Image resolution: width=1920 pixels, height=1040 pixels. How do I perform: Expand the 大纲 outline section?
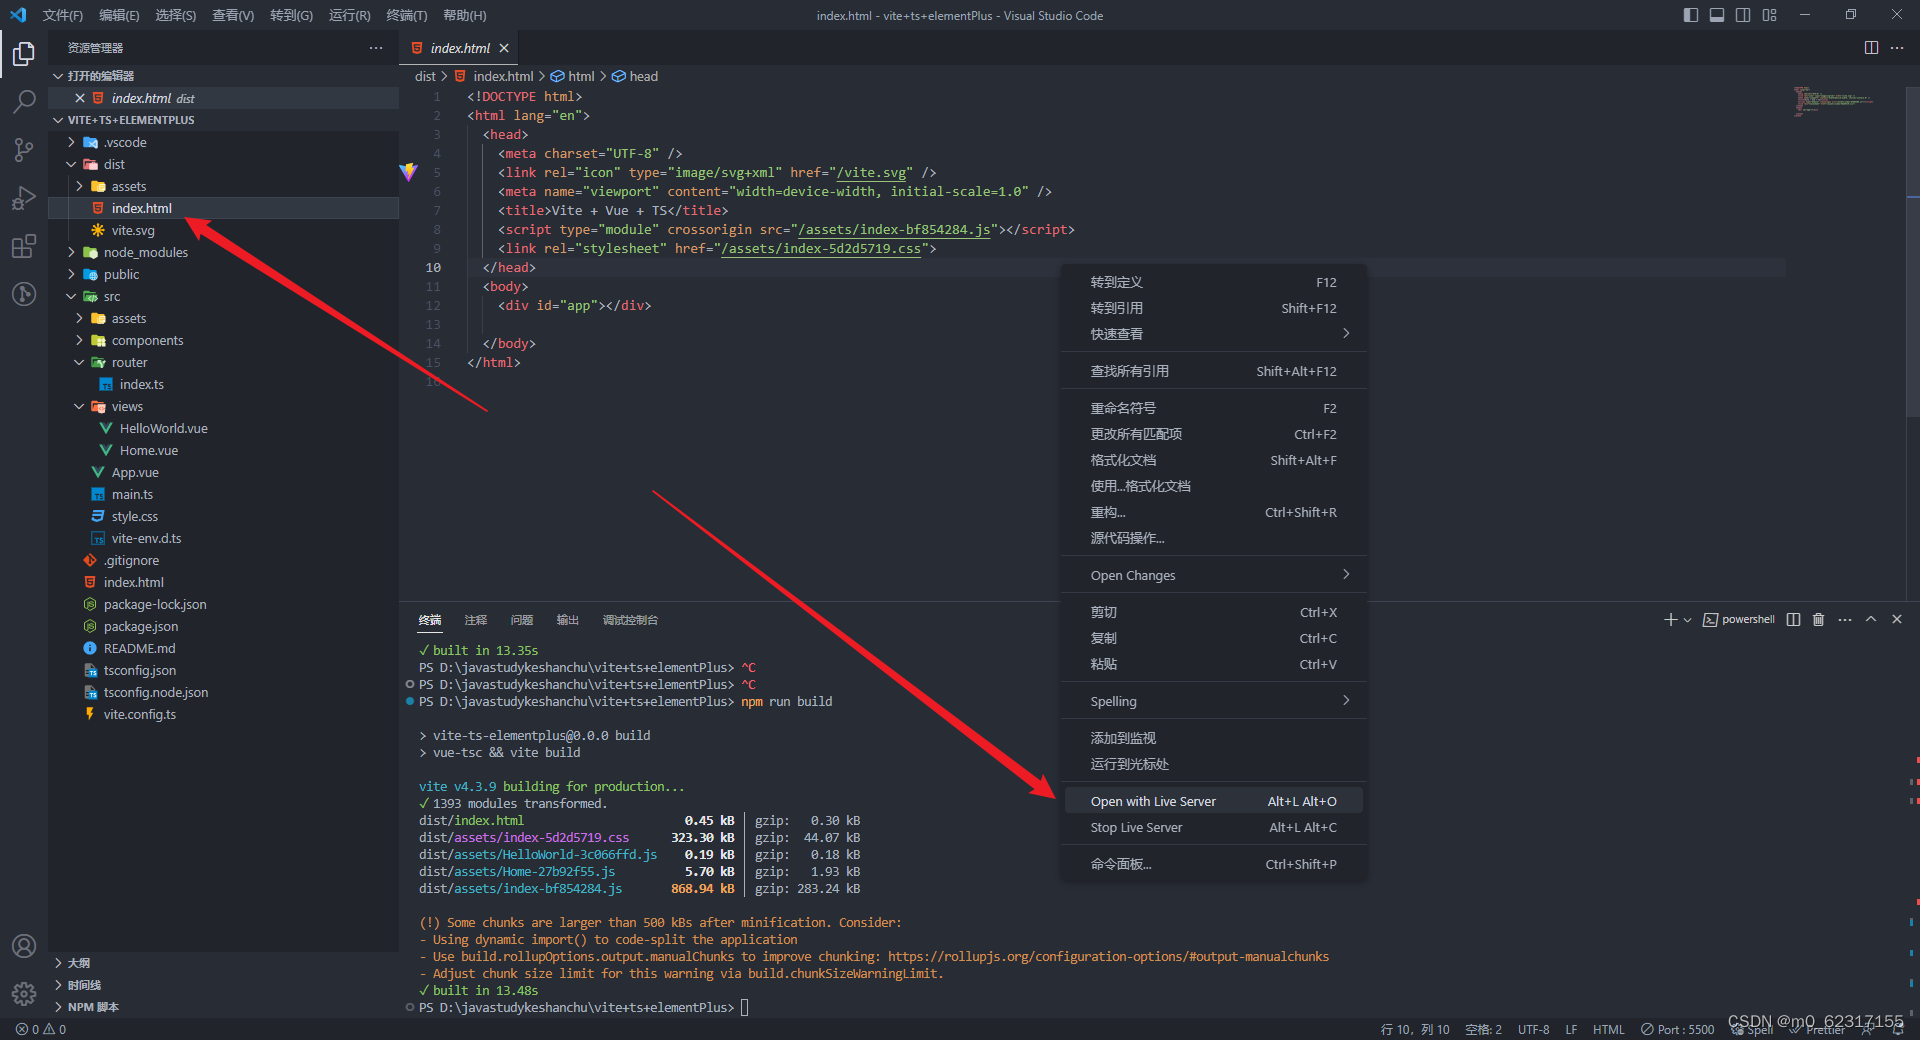pos(79,963)
